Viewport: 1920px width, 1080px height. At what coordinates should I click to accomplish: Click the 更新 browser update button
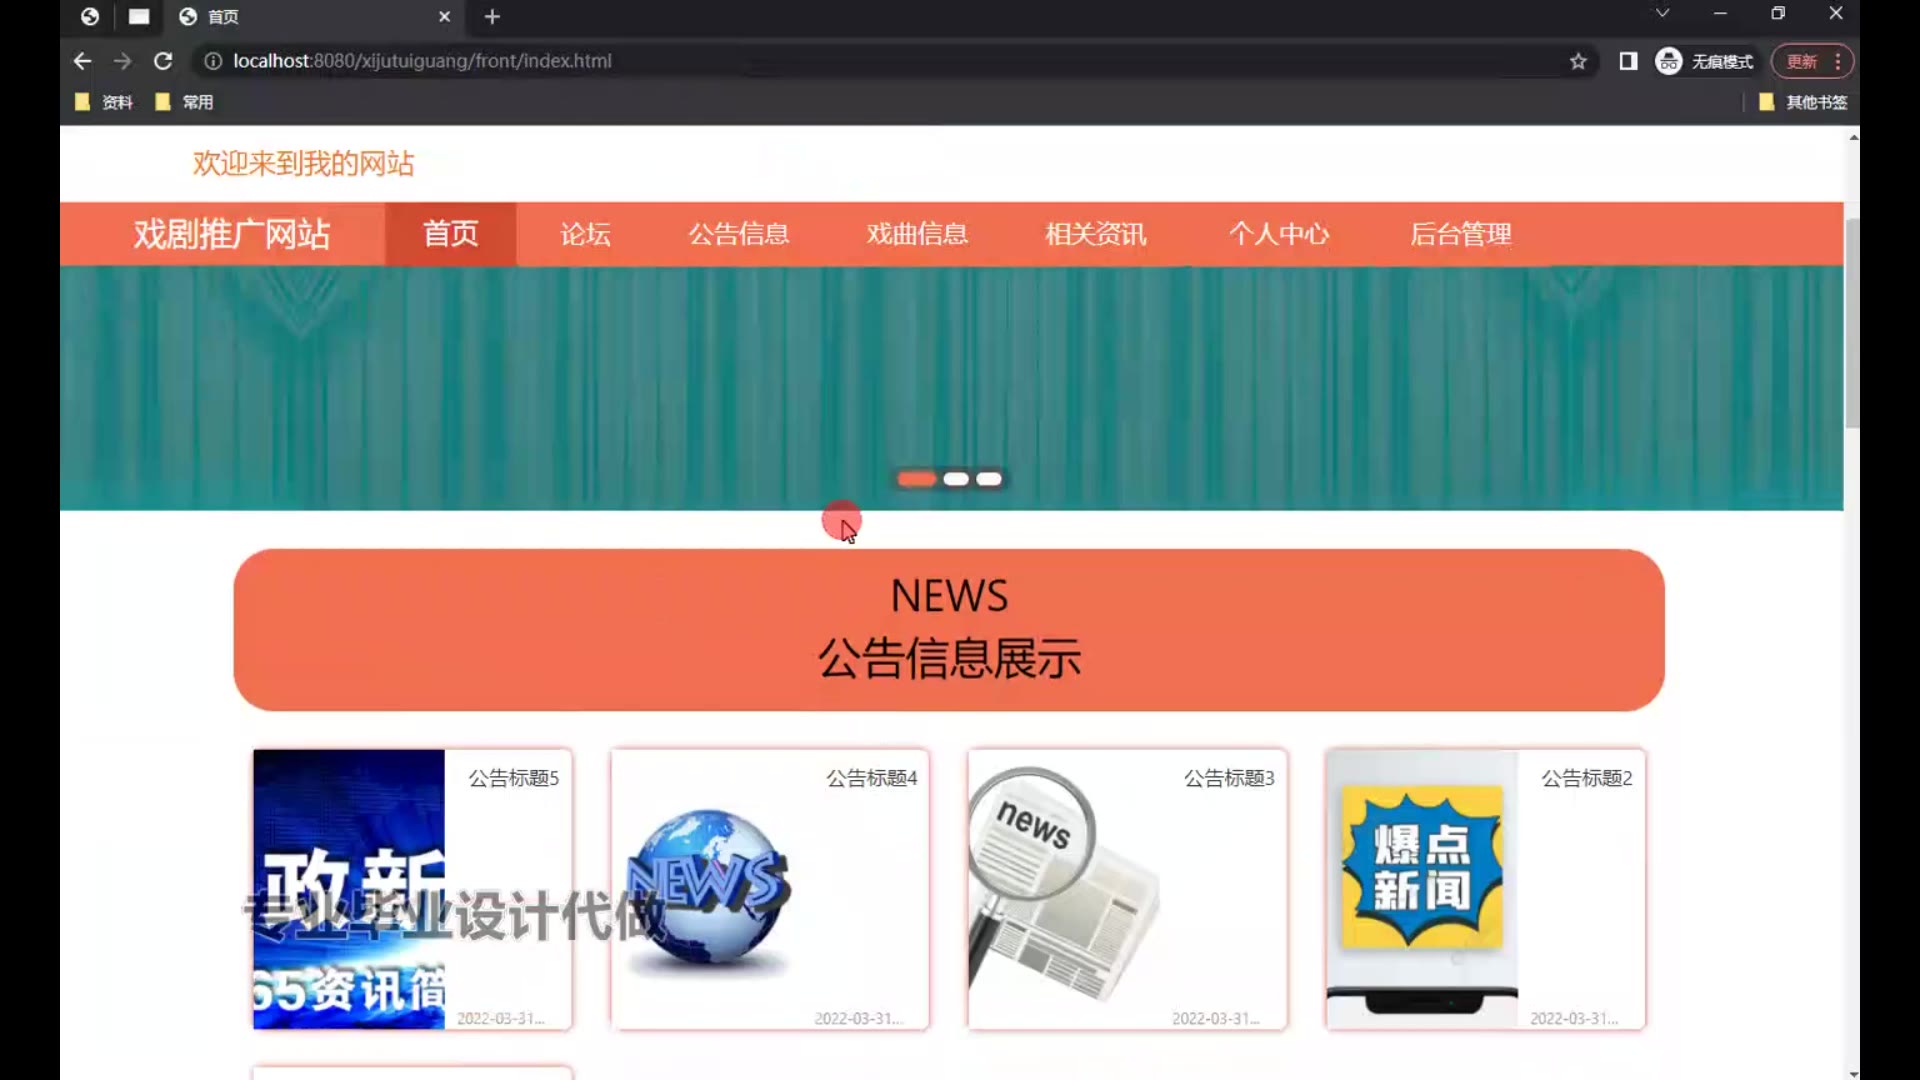click(x=1802, y=61)
